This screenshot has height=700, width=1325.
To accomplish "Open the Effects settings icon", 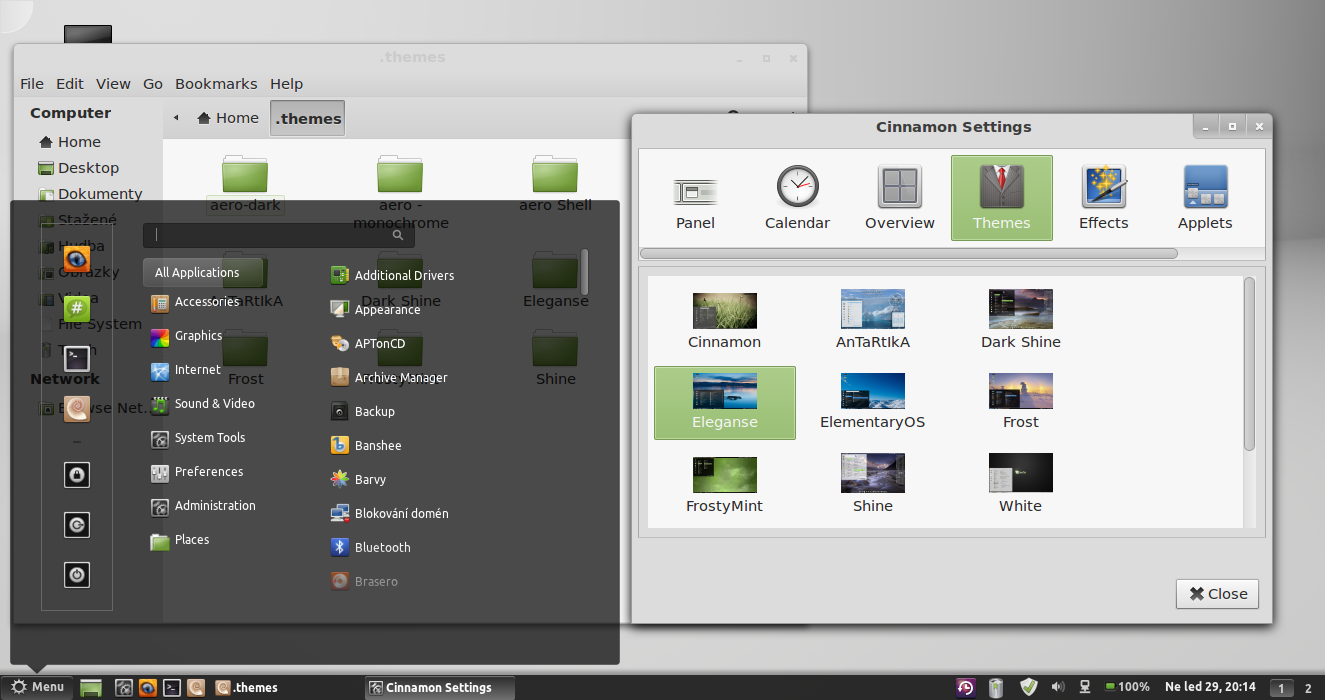I will [x=1104, y=198].
